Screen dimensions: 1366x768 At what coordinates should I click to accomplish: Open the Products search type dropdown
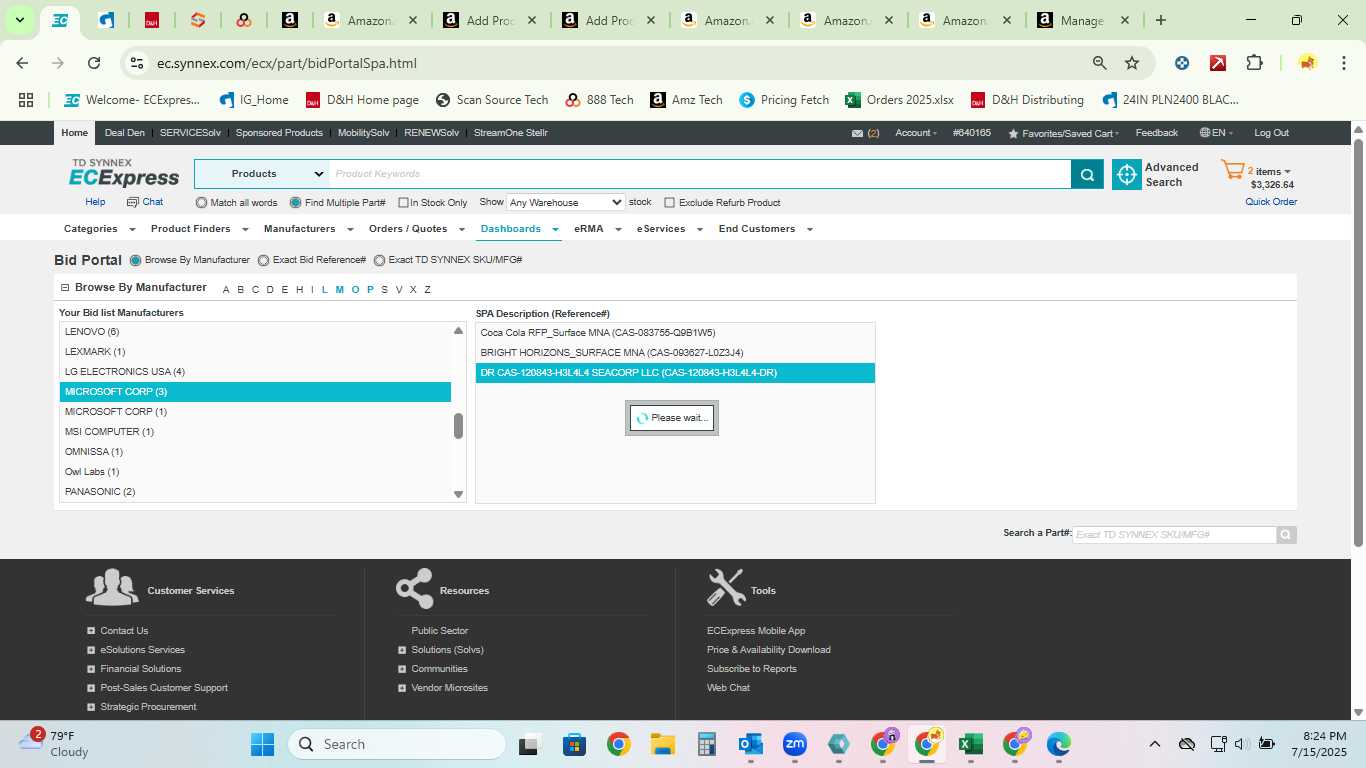tap(261, 174)
